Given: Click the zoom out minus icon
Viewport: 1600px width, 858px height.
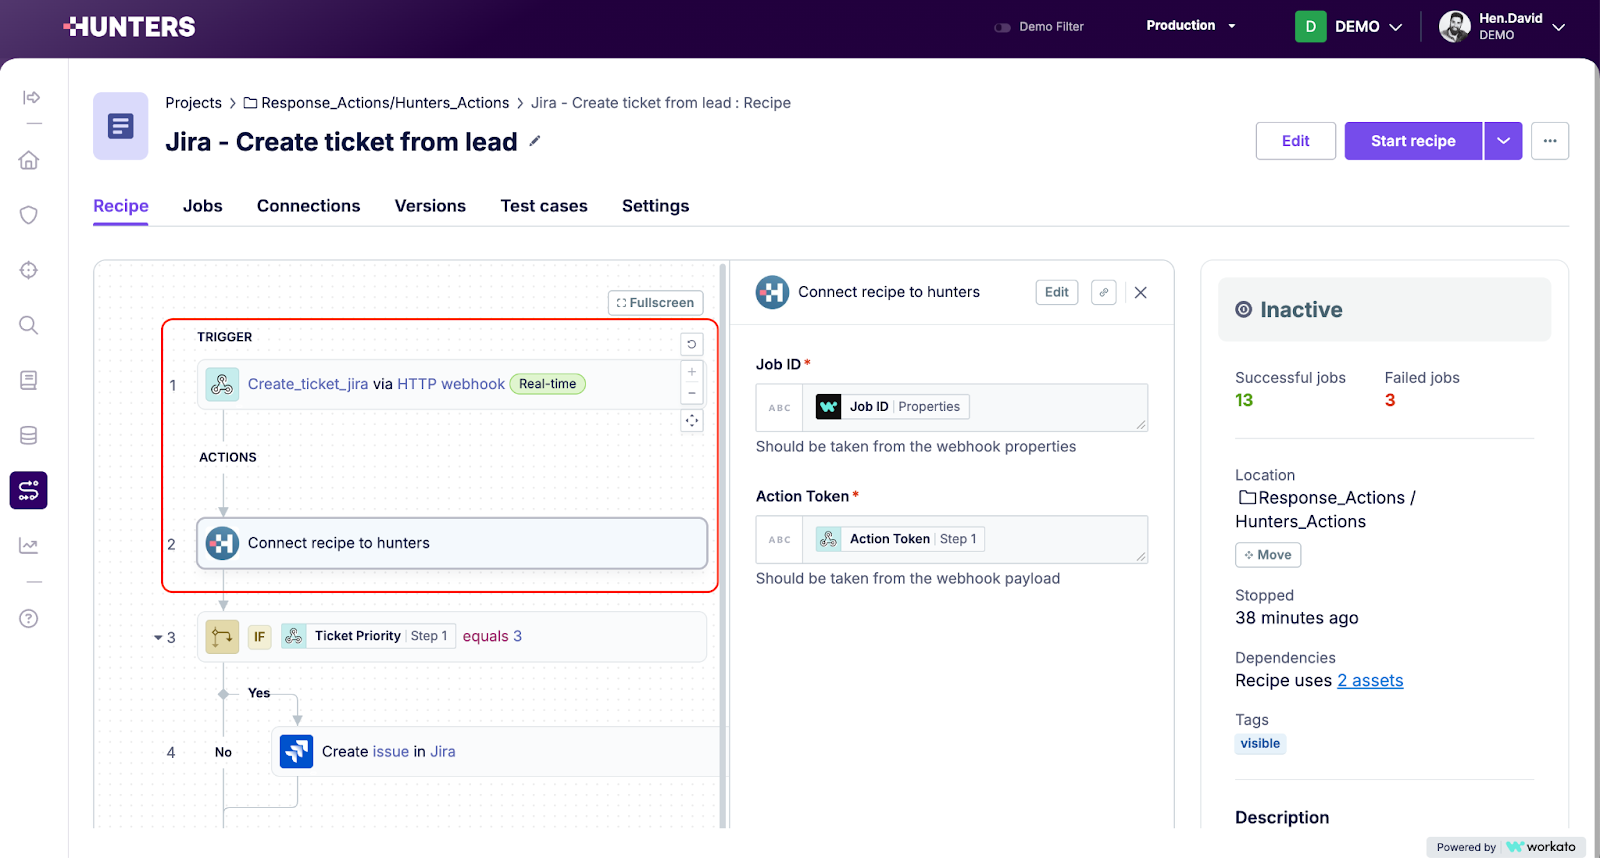Looking at the screenshot, I should [692, 393].
